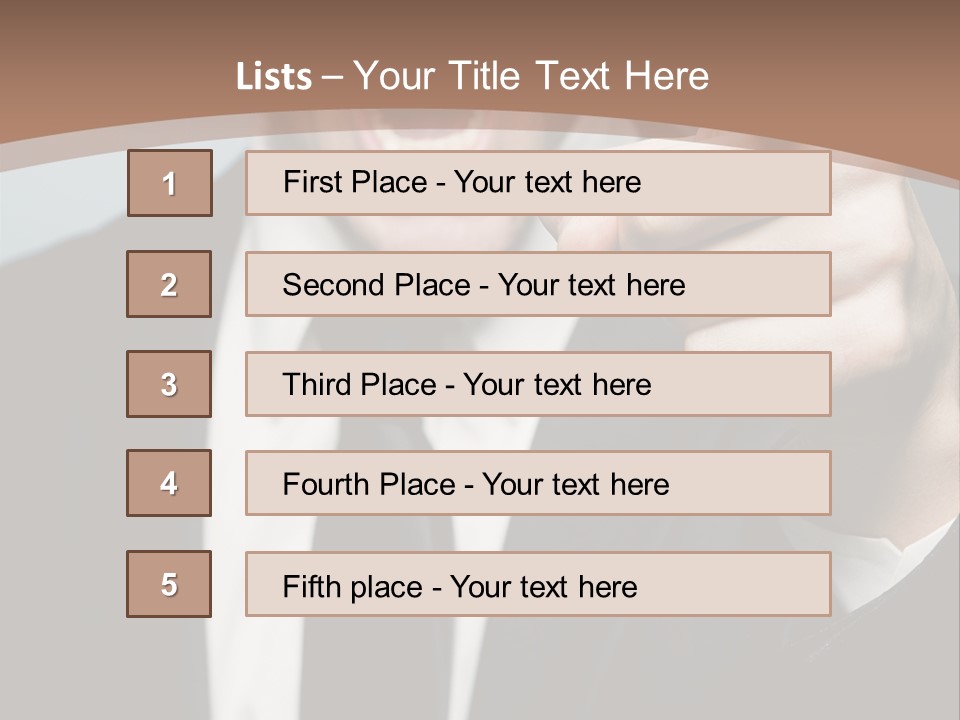Select the First Place text bar
This screenshot has height=720, width=960.
point(538,183)
